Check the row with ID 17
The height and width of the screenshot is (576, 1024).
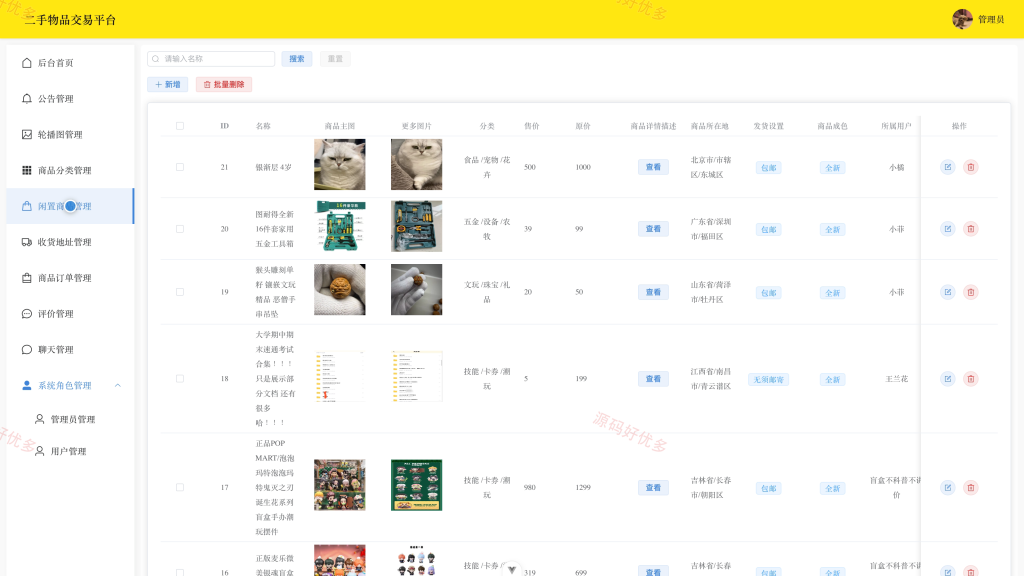pos(180,487)
